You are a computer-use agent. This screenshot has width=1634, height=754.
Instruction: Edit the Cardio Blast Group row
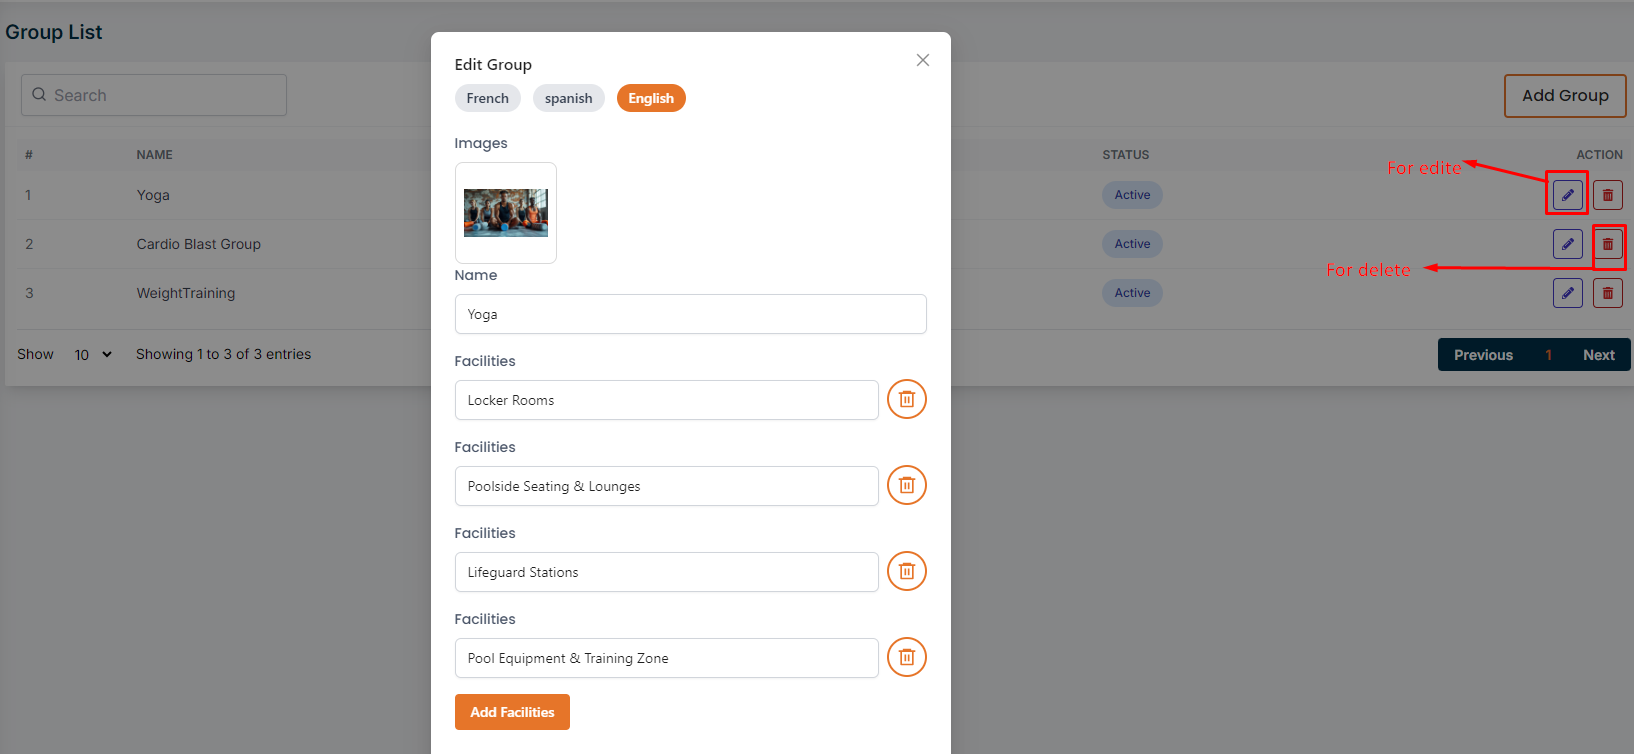(x=1567, y=244)
